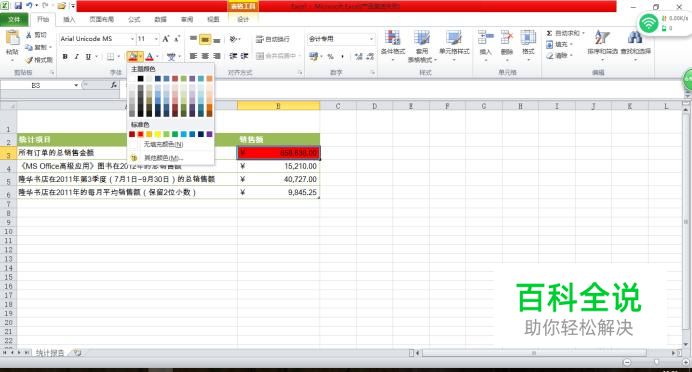Toggle align text right
The image size is (692, 372).
coord(216,56)
